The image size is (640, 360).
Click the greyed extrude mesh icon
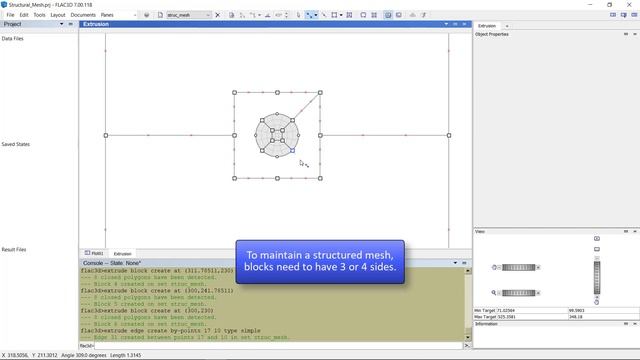[413, 15]
